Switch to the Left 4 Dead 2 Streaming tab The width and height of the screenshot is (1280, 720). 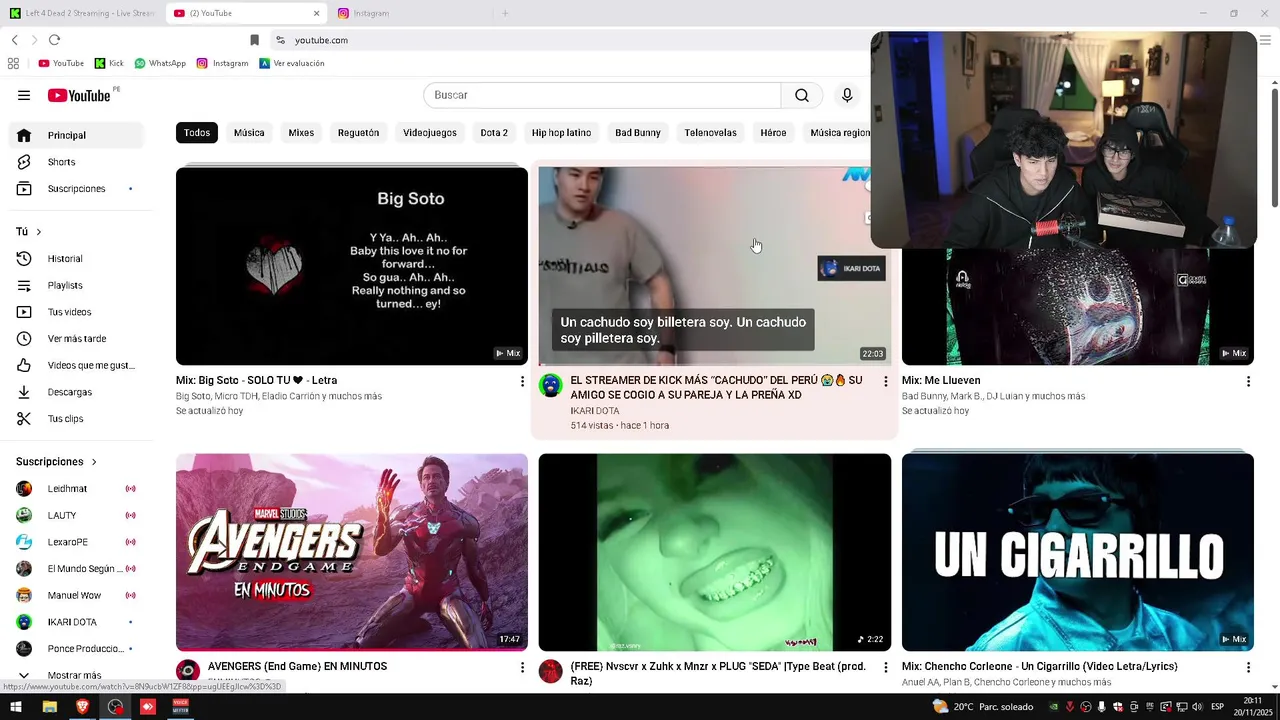82,13
